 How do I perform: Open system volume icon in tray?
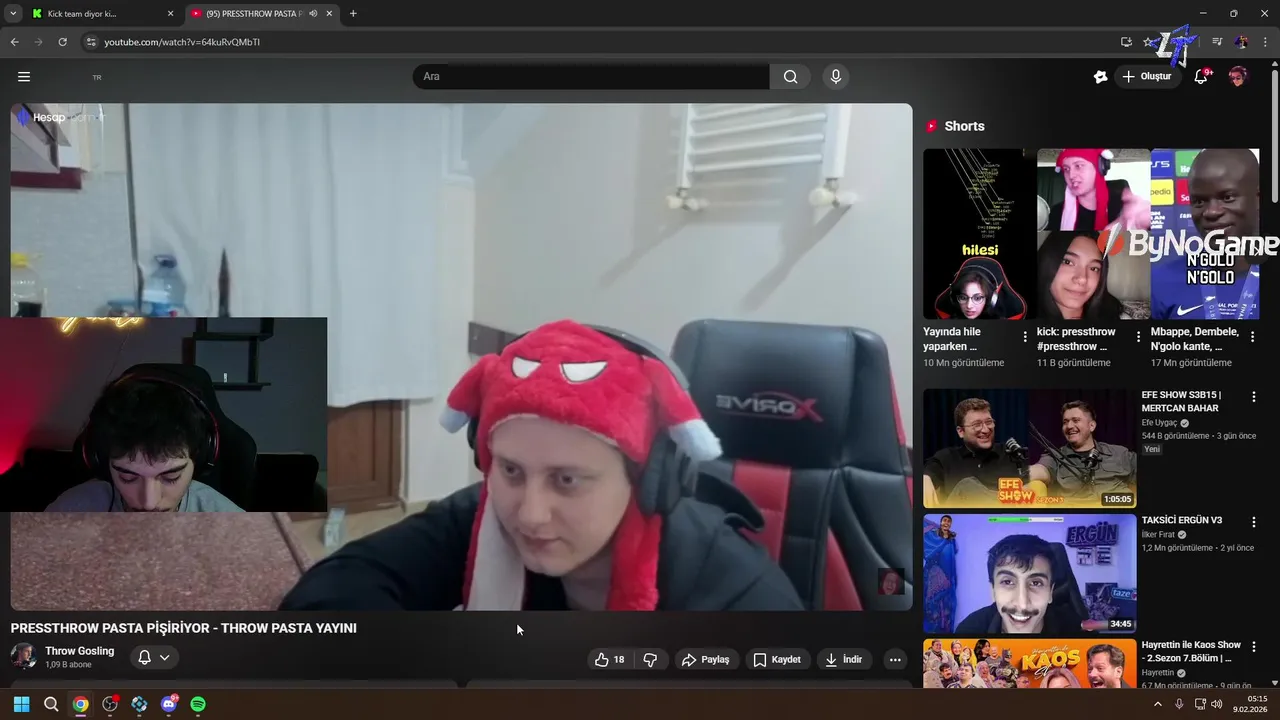coord(1216,704)
